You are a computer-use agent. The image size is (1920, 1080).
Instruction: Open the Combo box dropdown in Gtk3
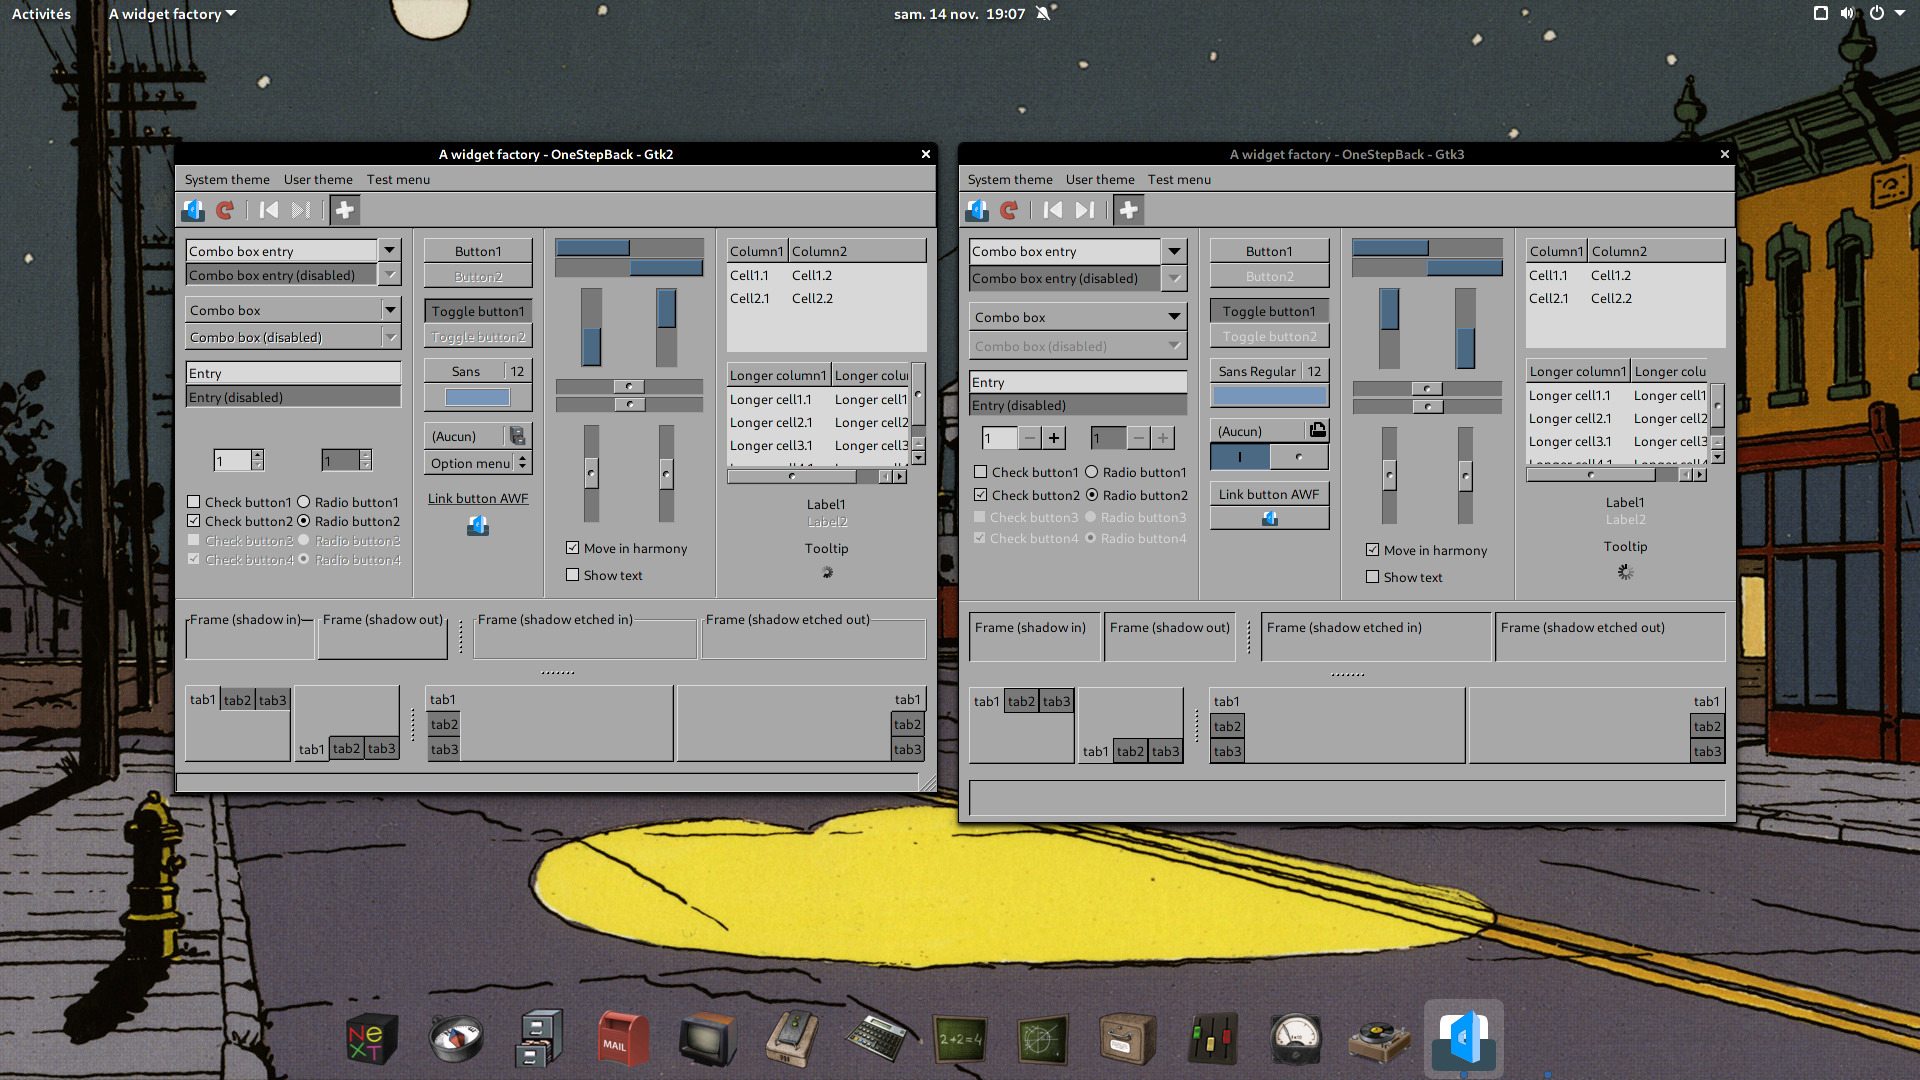click(x=1078, y=317)
